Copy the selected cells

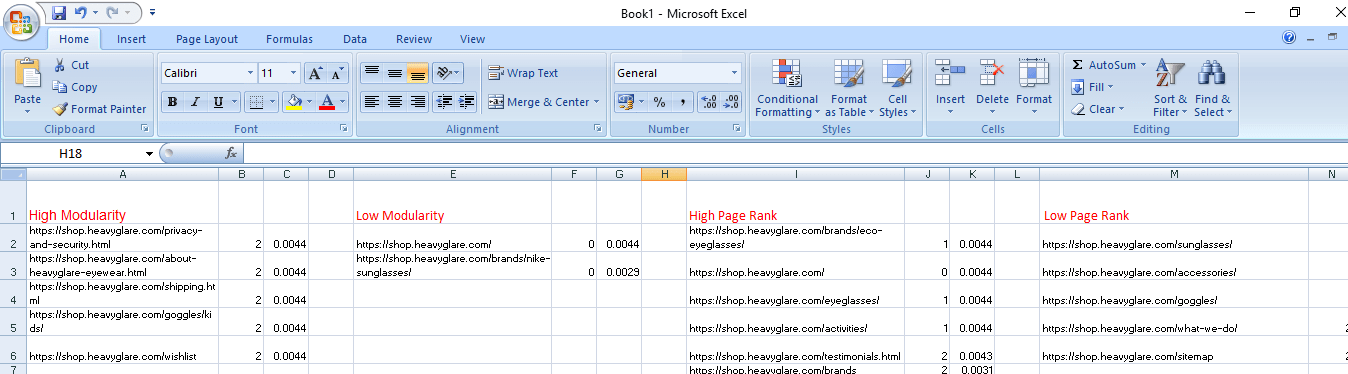(x=76, y=87)
